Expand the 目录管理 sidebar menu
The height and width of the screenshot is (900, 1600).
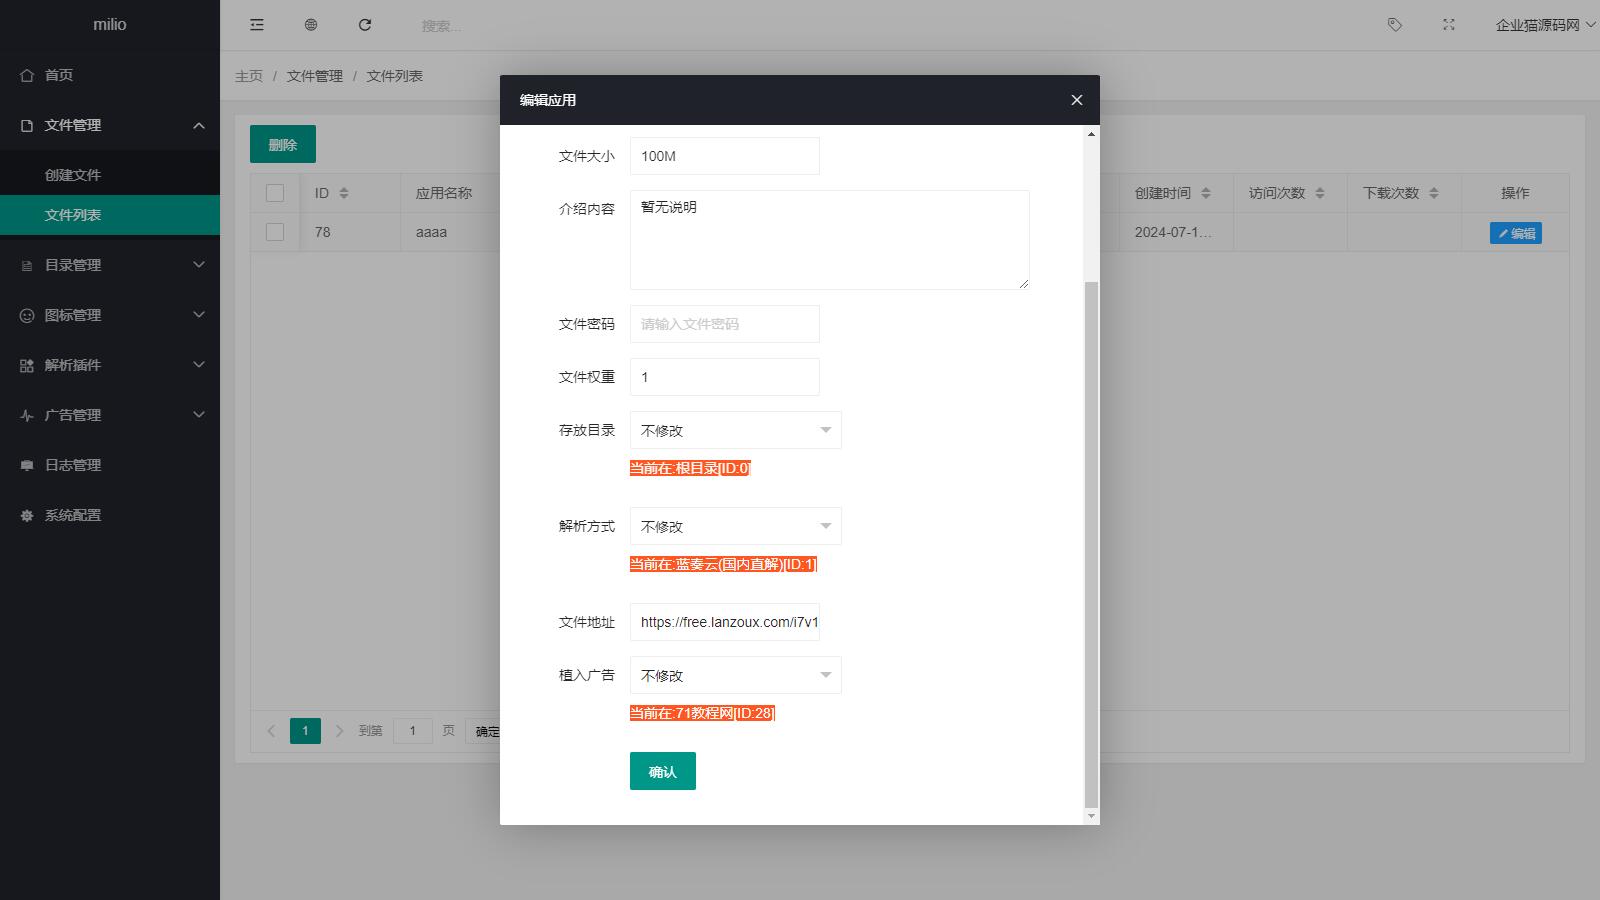pyautogui.click(x=110, y=265)
